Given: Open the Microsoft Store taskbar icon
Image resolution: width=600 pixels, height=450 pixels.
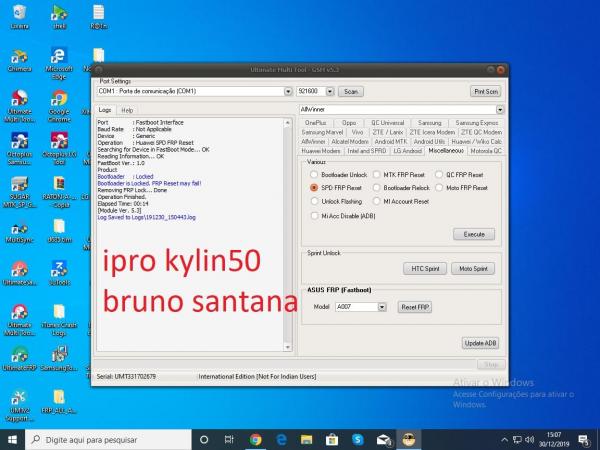Looking at the screenshot, I should [x=333, y=439].
